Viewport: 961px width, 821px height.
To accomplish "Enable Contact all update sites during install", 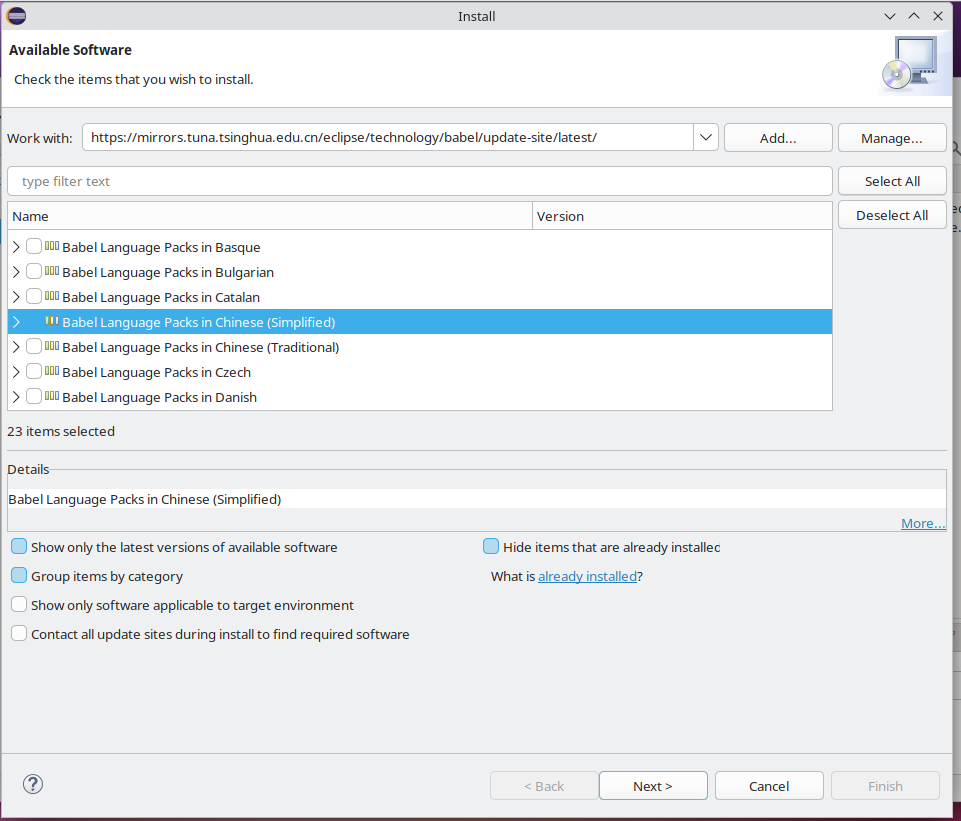I will (19, 634).
